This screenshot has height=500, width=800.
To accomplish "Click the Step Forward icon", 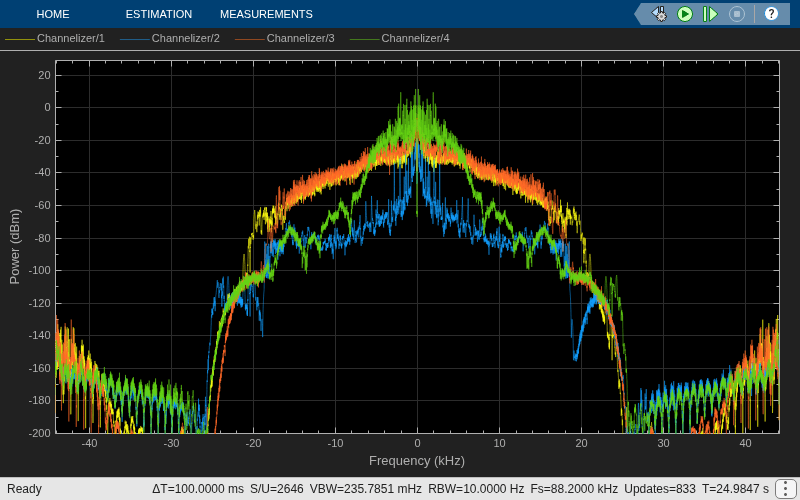I will [x=710, y=14].
